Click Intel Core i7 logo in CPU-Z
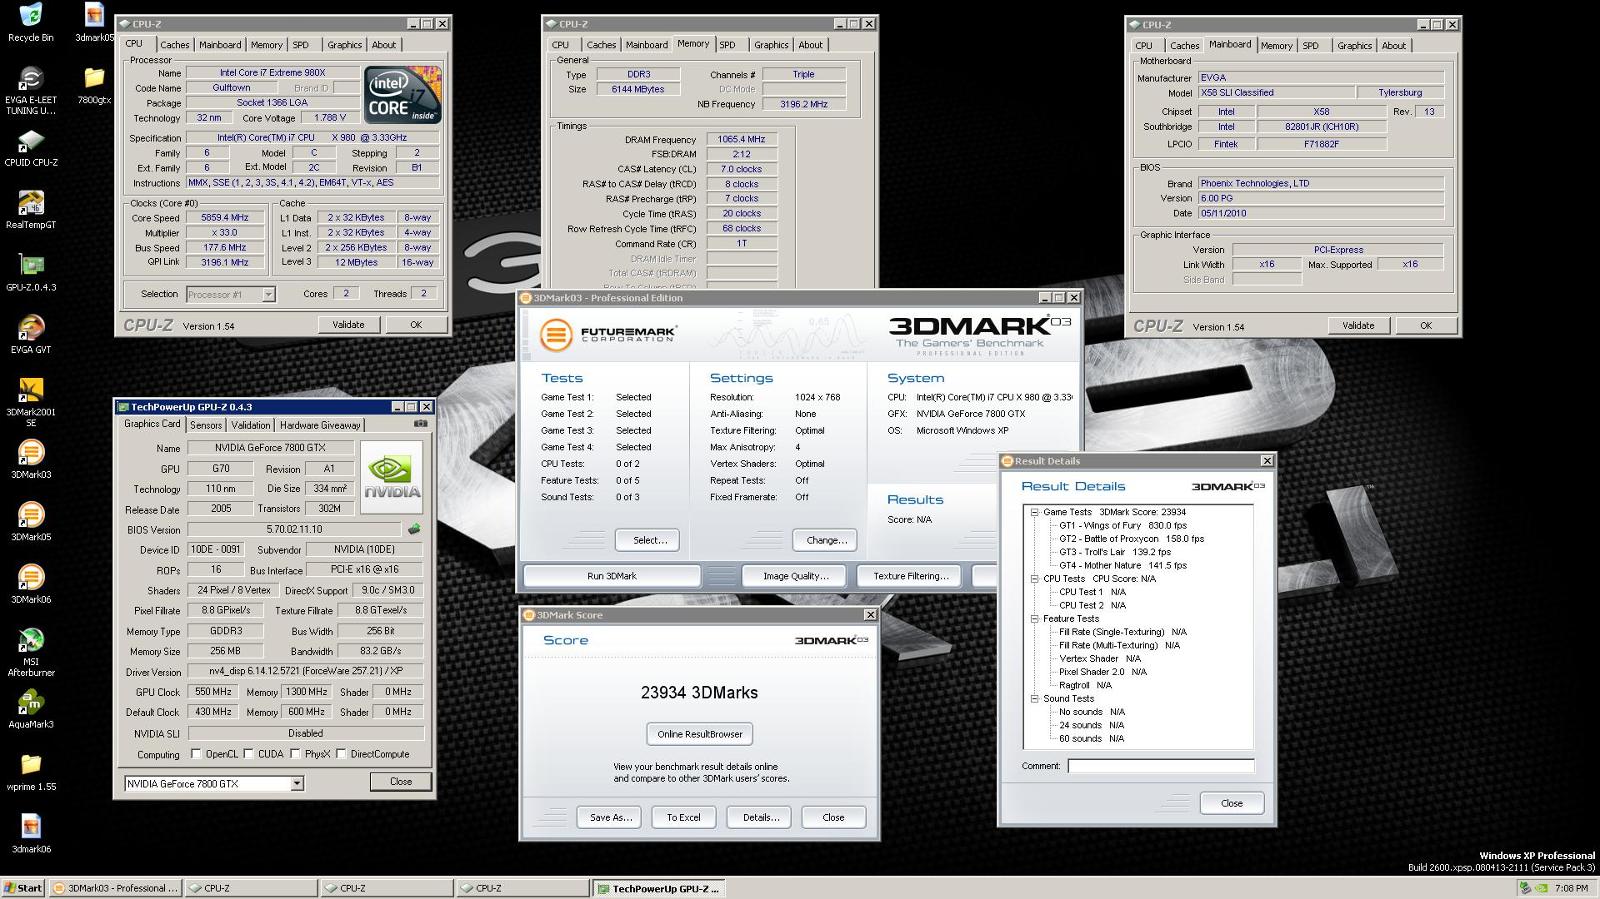 pyautogui.click(x=402, y=94)
